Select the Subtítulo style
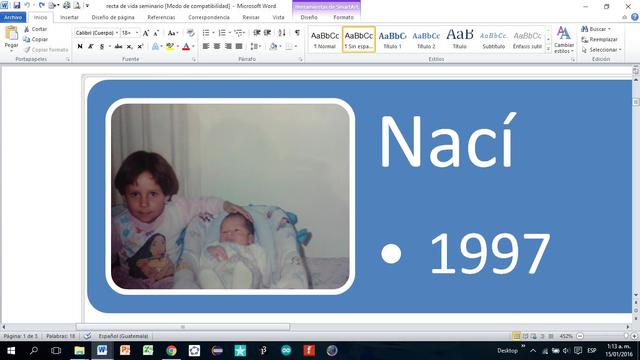Image resolution: width=640 pixels, height=360 pixels. 493,40
